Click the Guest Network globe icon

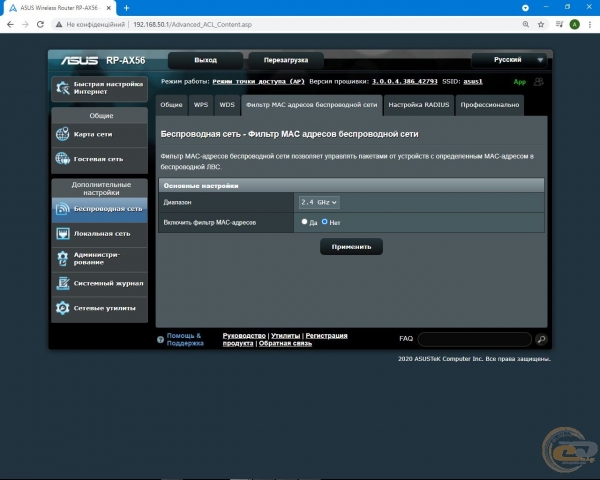tap(62, 159)
